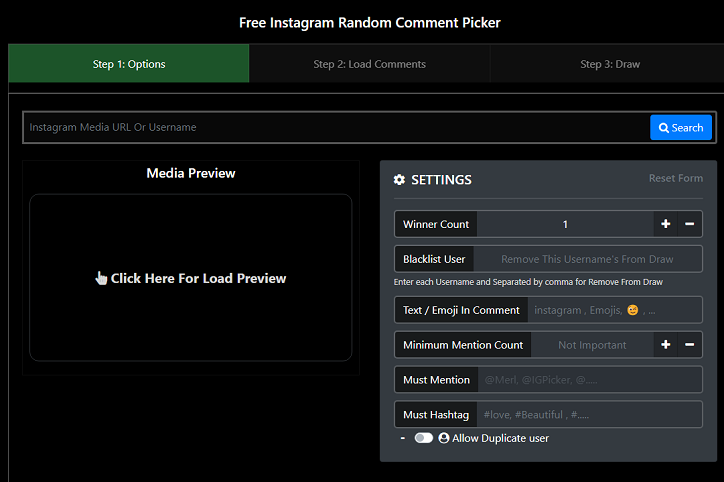This screenshot has height=482, width=724.
Task: Click the Minimum Mention Count value field
Action: click(592, 344)
